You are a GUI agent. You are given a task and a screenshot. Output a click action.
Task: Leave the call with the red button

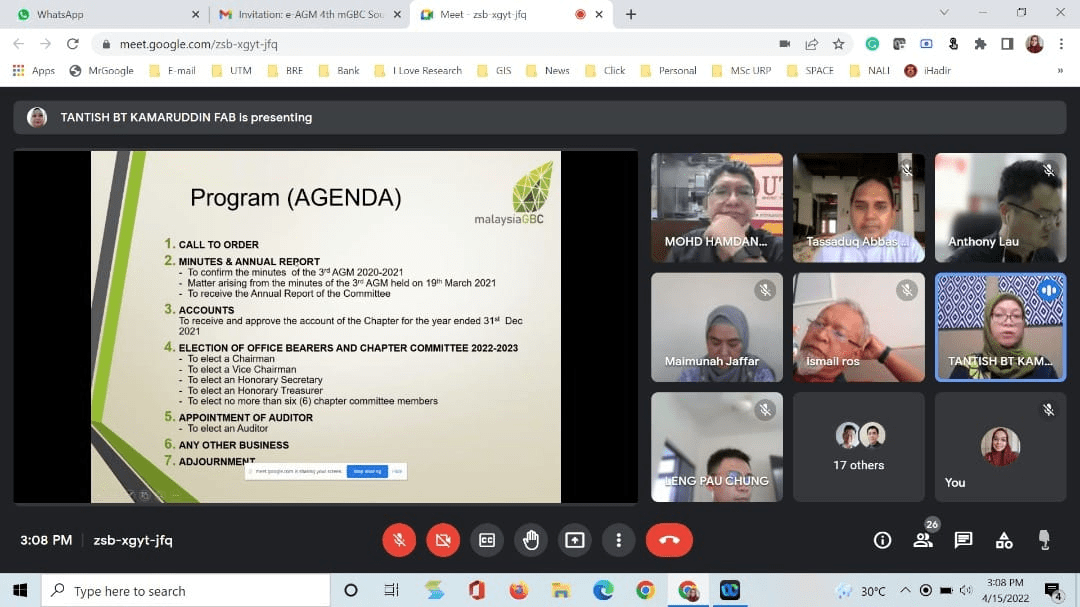click(x=669, y=540)
